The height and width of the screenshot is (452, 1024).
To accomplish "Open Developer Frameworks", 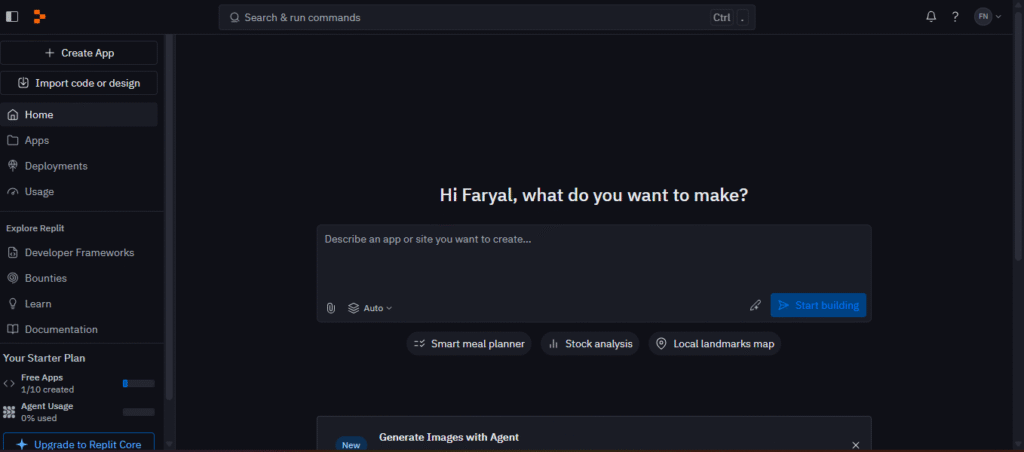I will click(79, 252).
